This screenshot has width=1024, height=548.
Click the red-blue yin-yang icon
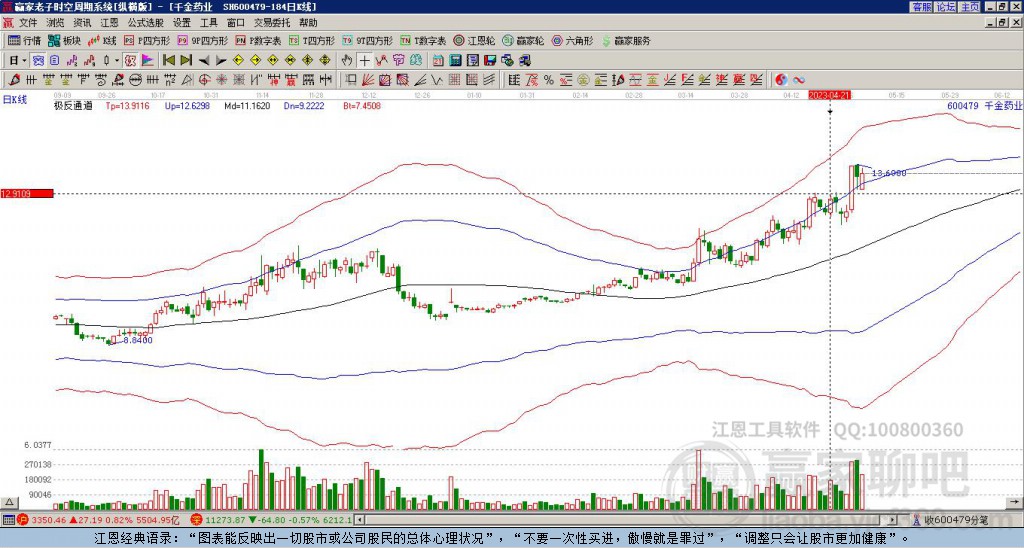coord(781,80)
